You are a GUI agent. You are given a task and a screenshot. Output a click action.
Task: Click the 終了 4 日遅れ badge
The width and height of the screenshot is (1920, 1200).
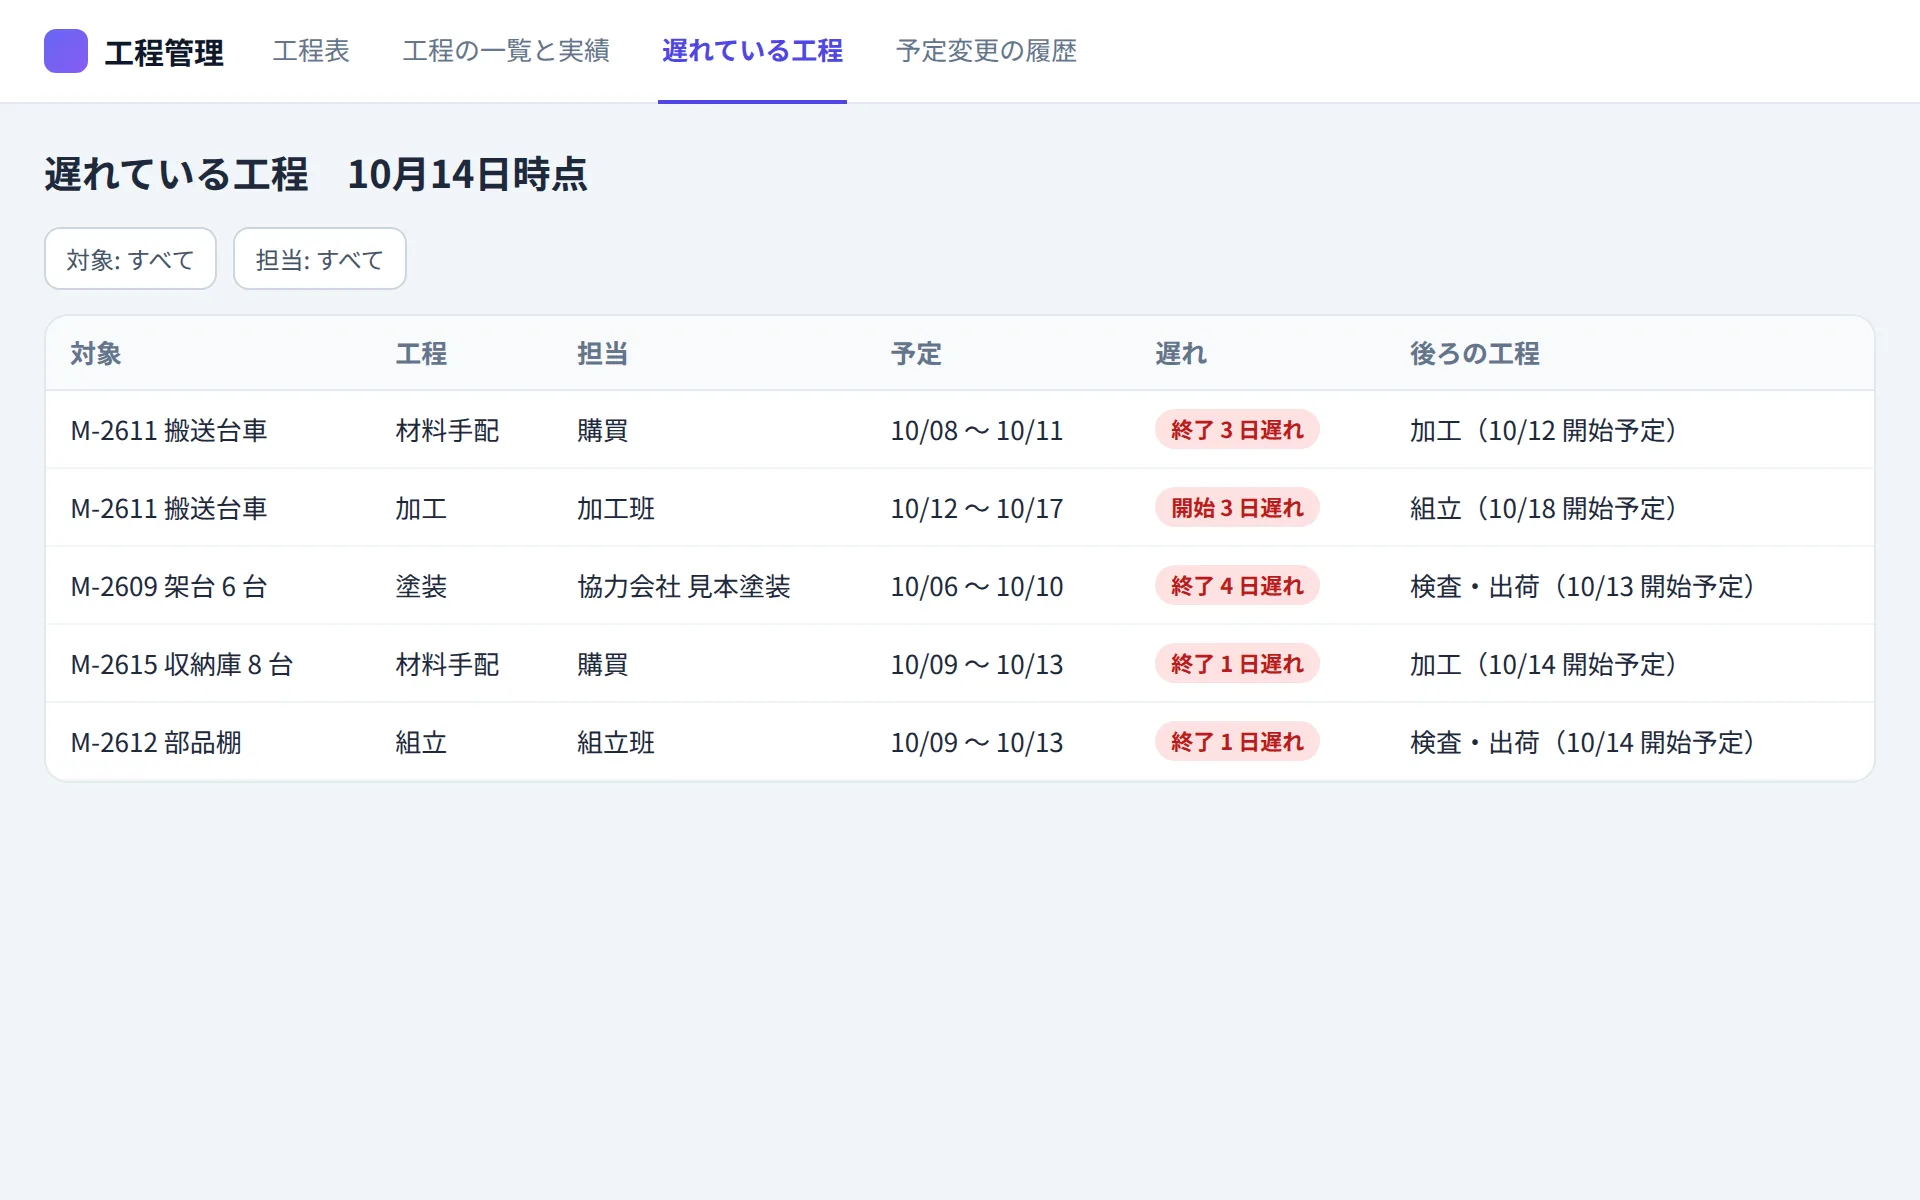[1237, 586]
